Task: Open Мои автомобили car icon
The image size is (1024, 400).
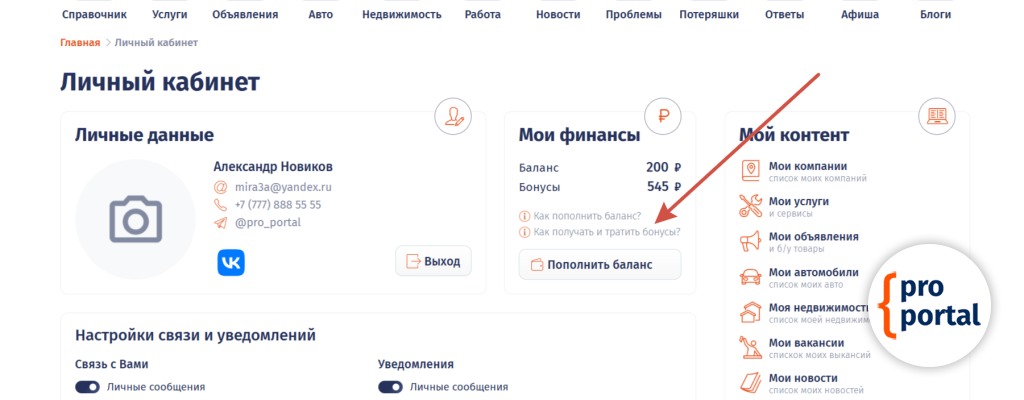Action: coord(750,277)
